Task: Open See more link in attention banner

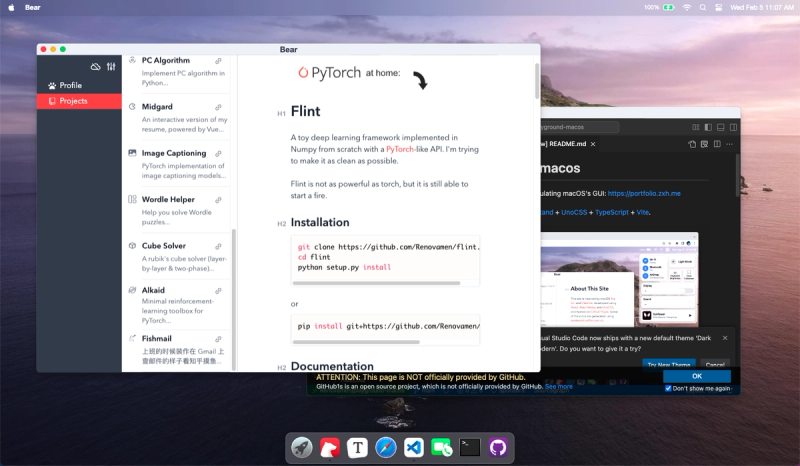Action: 559,386
